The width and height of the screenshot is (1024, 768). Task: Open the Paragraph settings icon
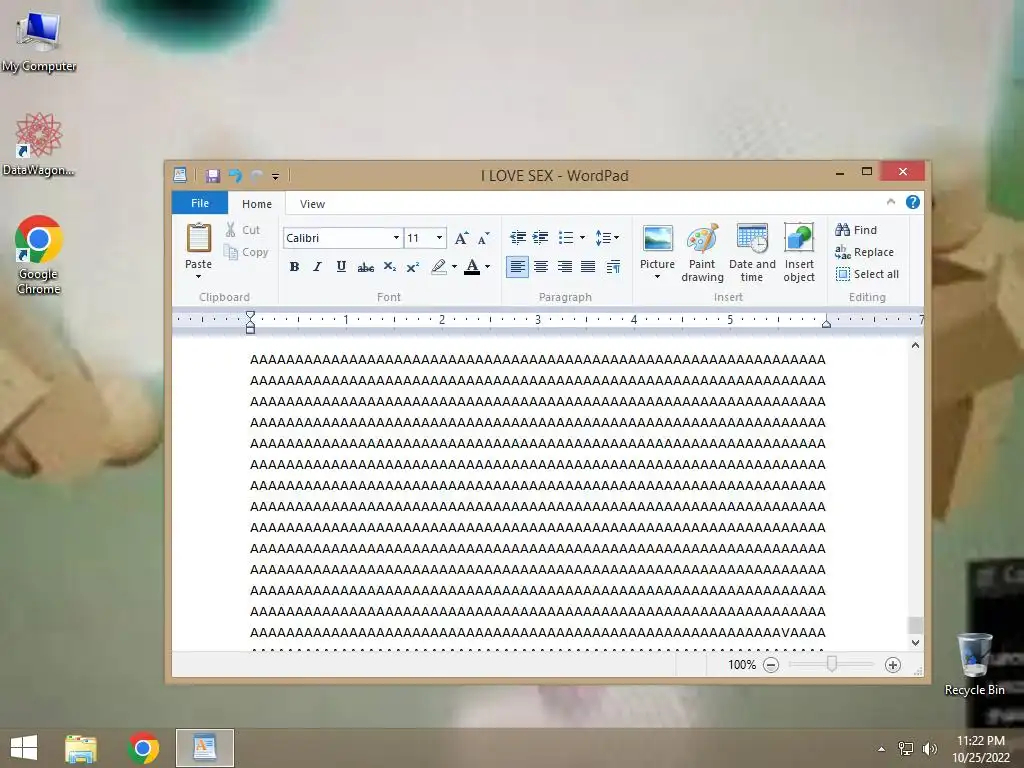(613, 266)
